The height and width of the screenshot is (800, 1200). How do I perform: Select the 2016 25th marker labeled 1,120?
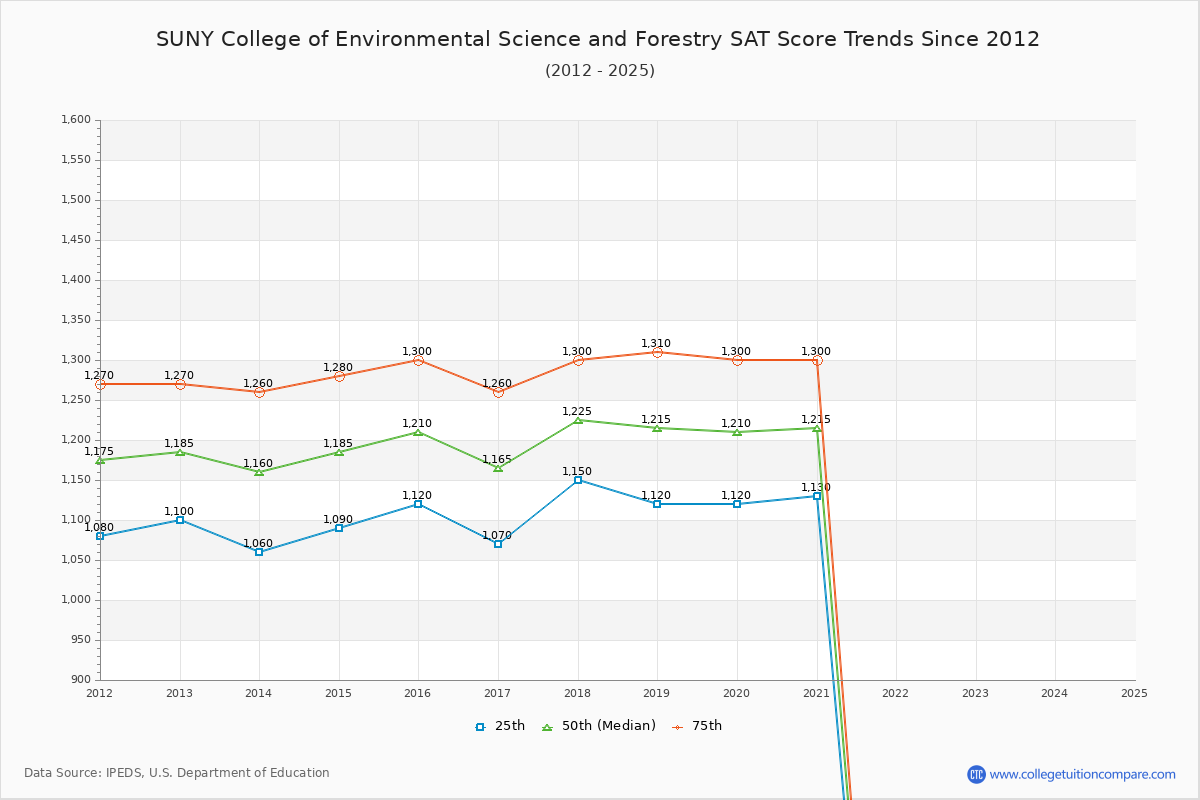[418, 504]
